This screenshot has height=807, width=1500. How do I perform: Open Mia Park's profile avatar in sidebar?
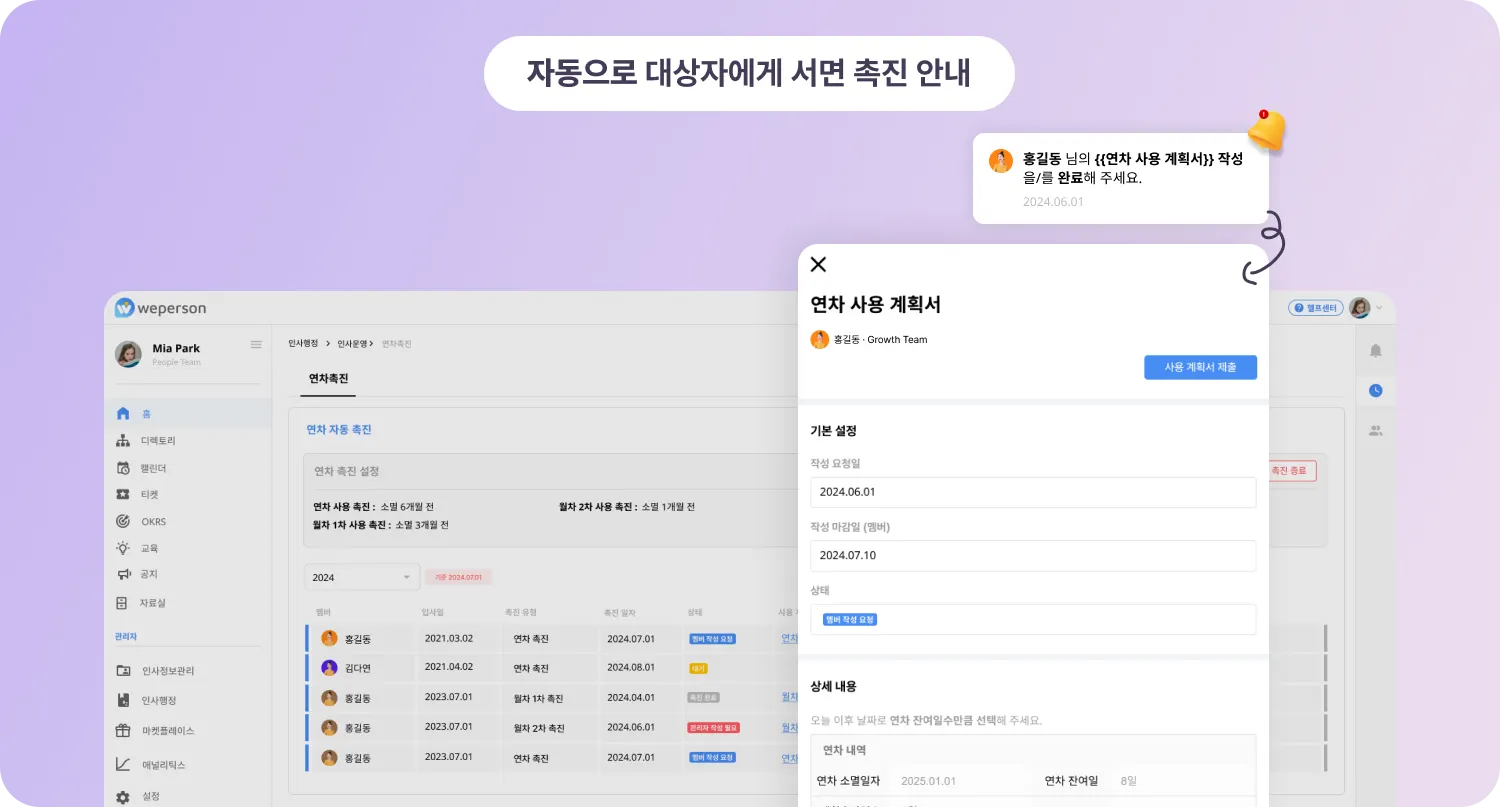(128, 354)
